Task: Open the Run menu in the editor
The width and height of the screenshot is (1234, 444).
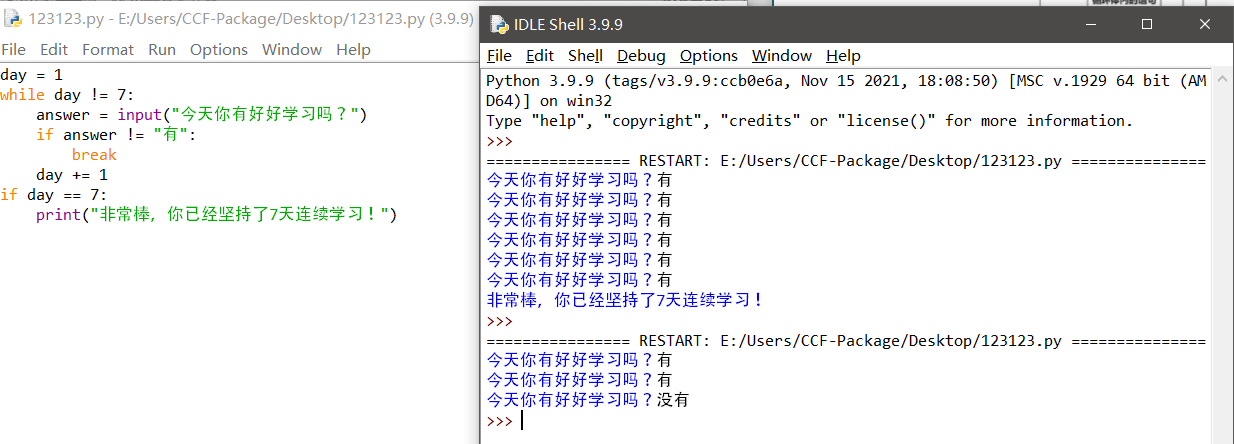Action: pyautogui.click(x=161, y=49)
